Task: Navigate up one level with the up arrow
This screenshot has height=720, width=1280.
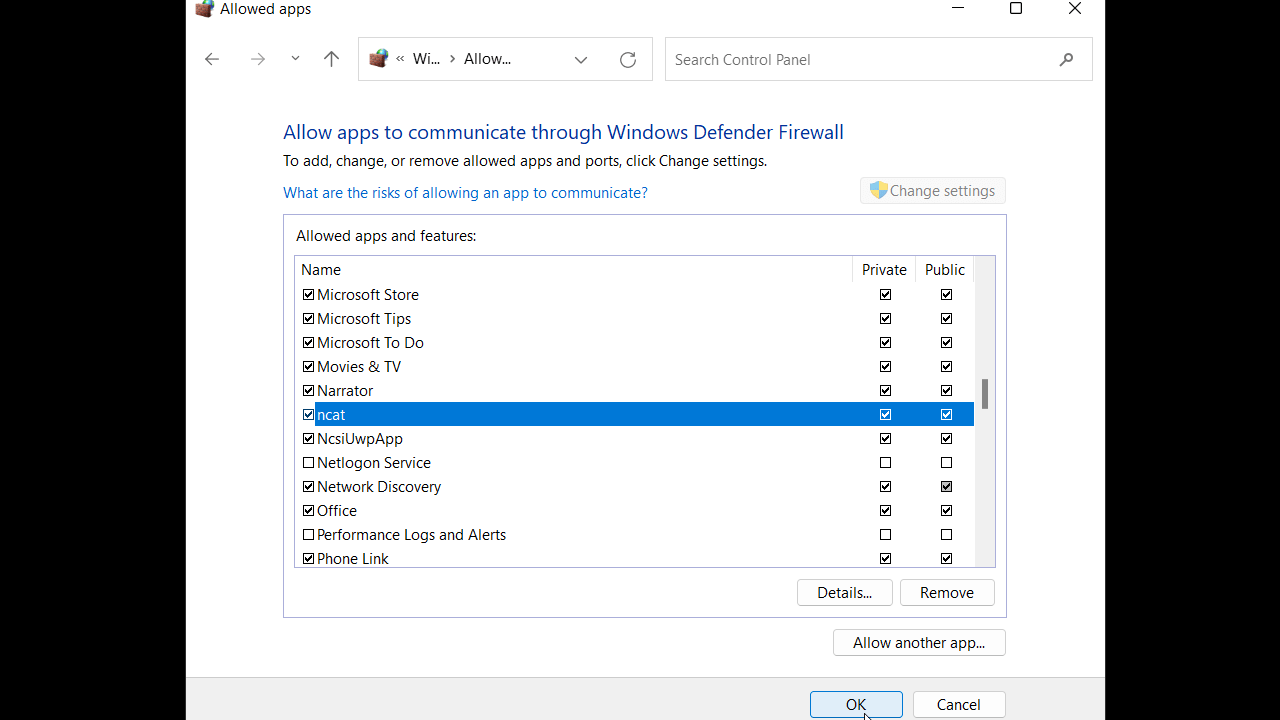Action: click(x=331, y=59)
